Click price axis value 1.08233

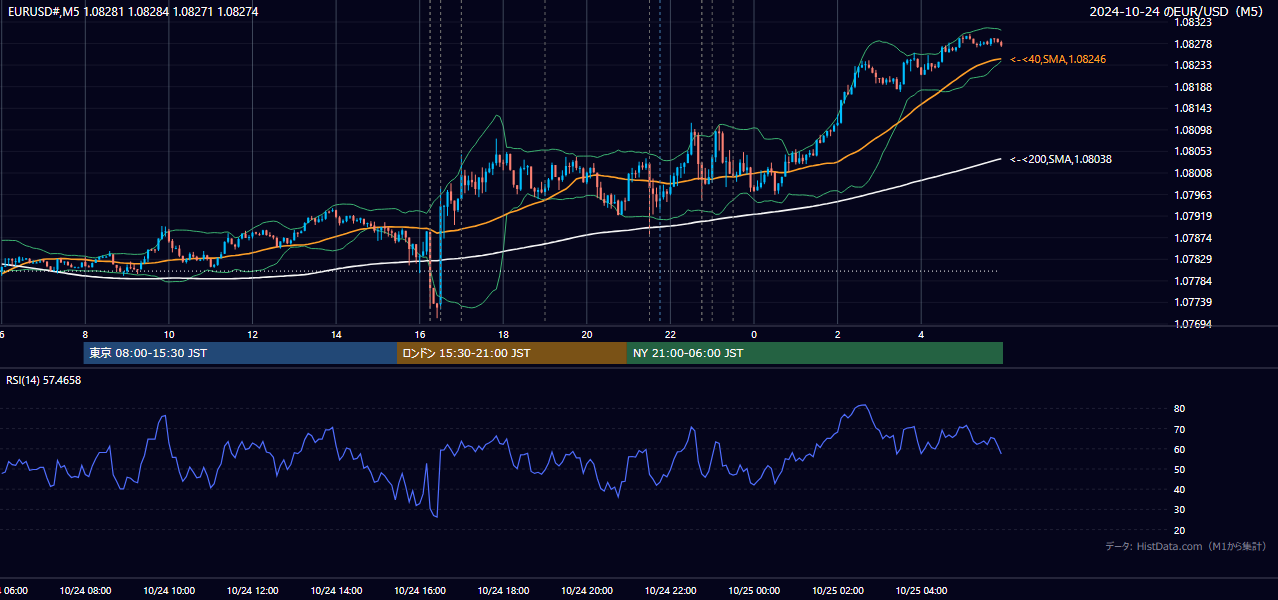click(x=1195, y=65)
